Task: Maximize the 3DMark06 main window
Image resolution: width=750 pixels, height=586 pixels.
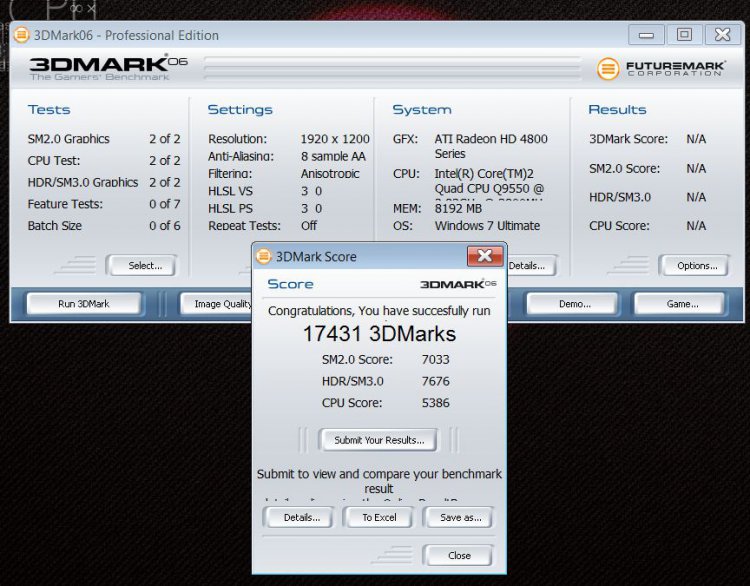Action: [x=684, y=35]
